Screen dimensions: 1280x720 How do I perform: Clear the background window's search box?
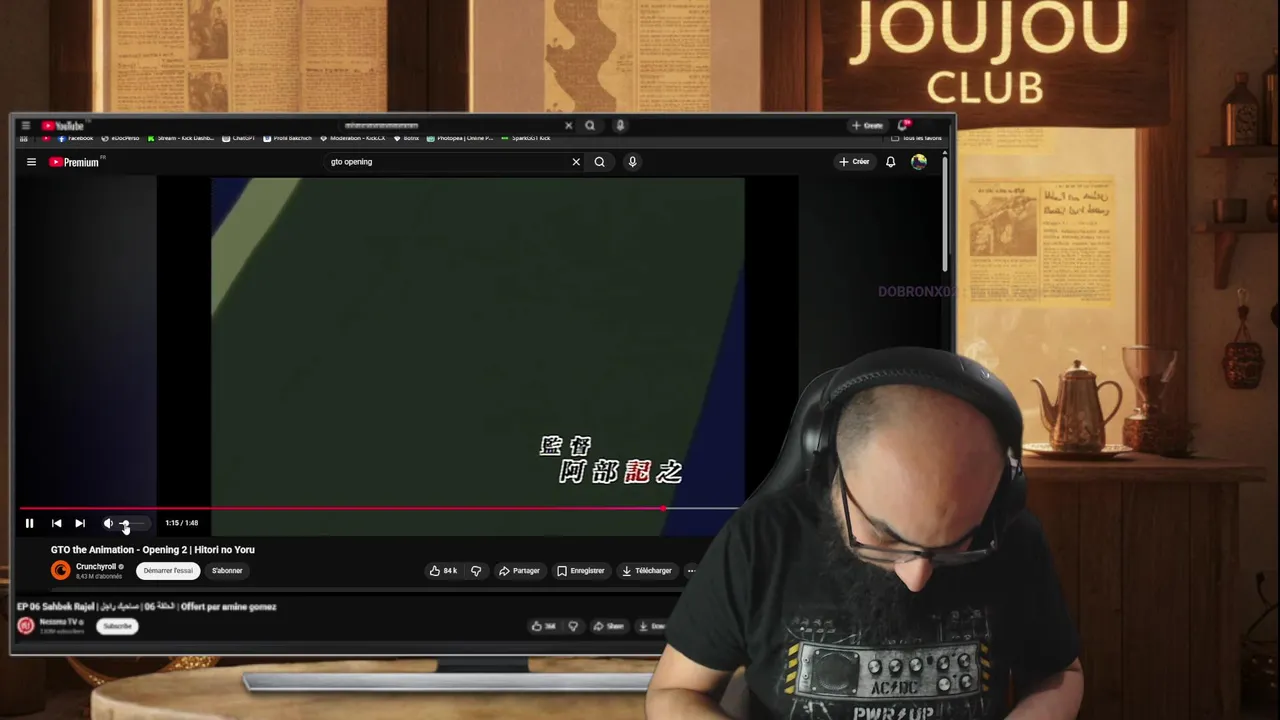[x=568, y=126]
